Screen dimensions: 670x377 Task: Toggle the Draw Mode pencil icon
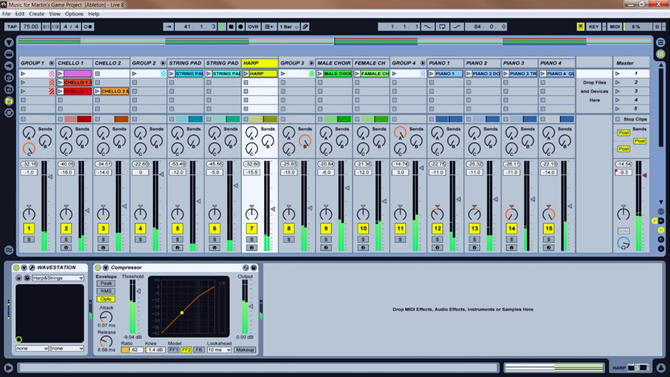305,27
